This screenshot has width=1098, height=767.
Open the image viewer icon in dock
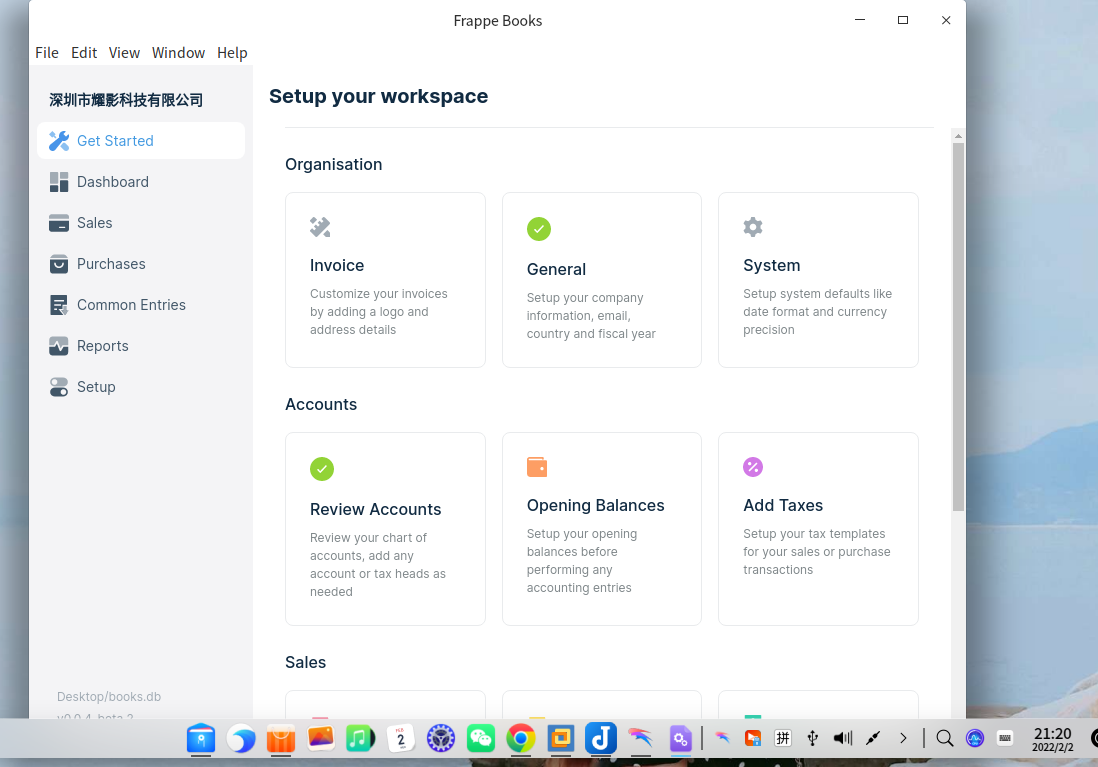(x=321, y=738)
